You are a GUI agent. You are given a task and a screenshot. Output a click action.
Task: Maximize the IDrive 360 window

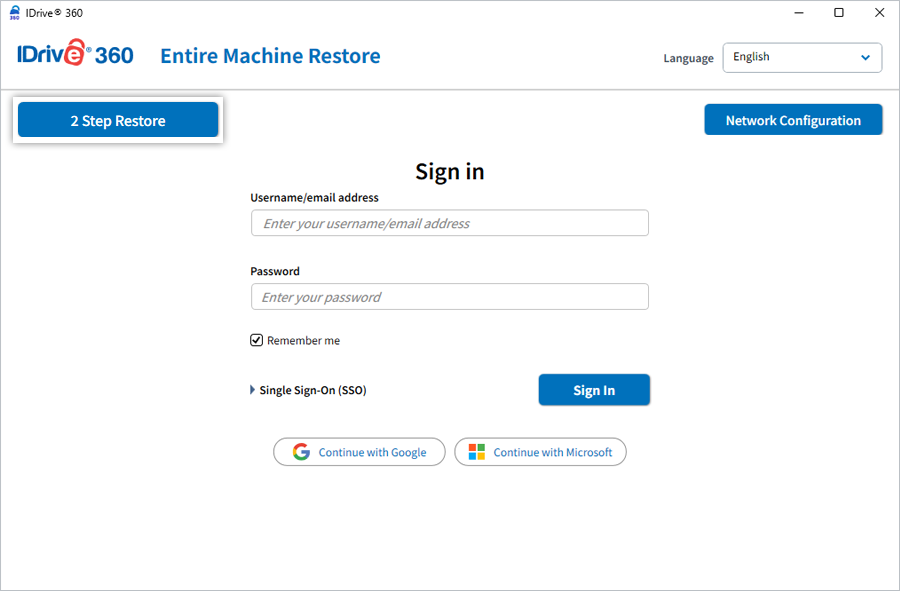click(839, 13)
